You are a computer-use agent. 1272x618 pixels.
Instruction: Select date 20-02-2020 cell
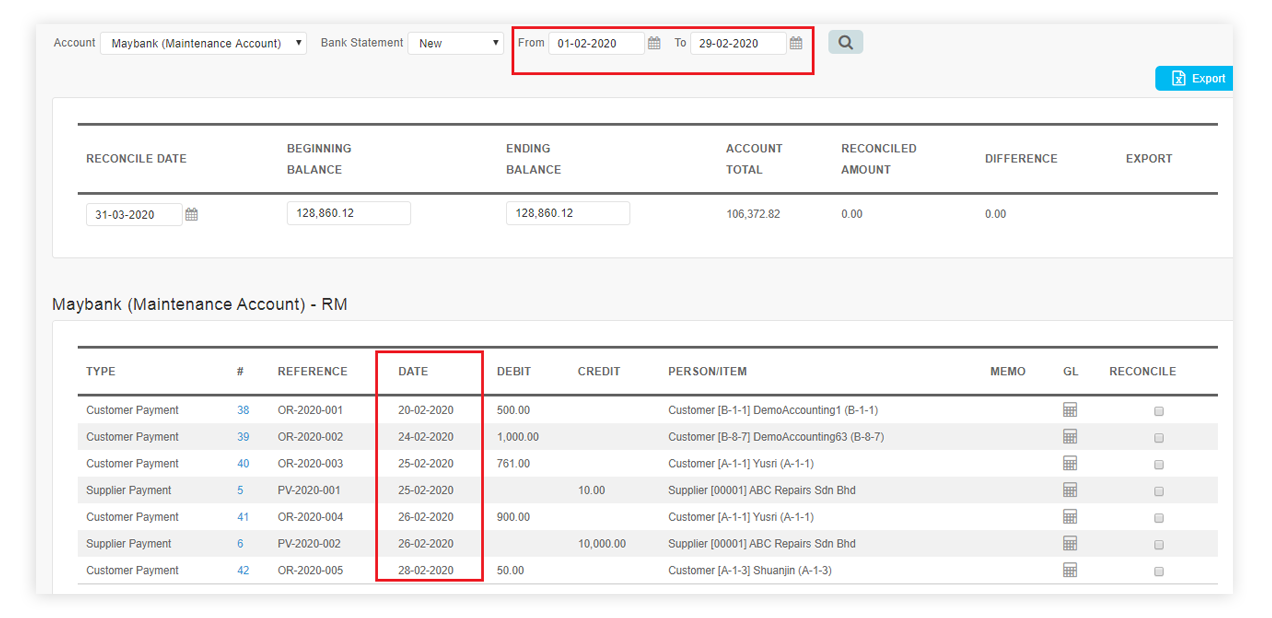pyautogui.click(x=426, y=410)
